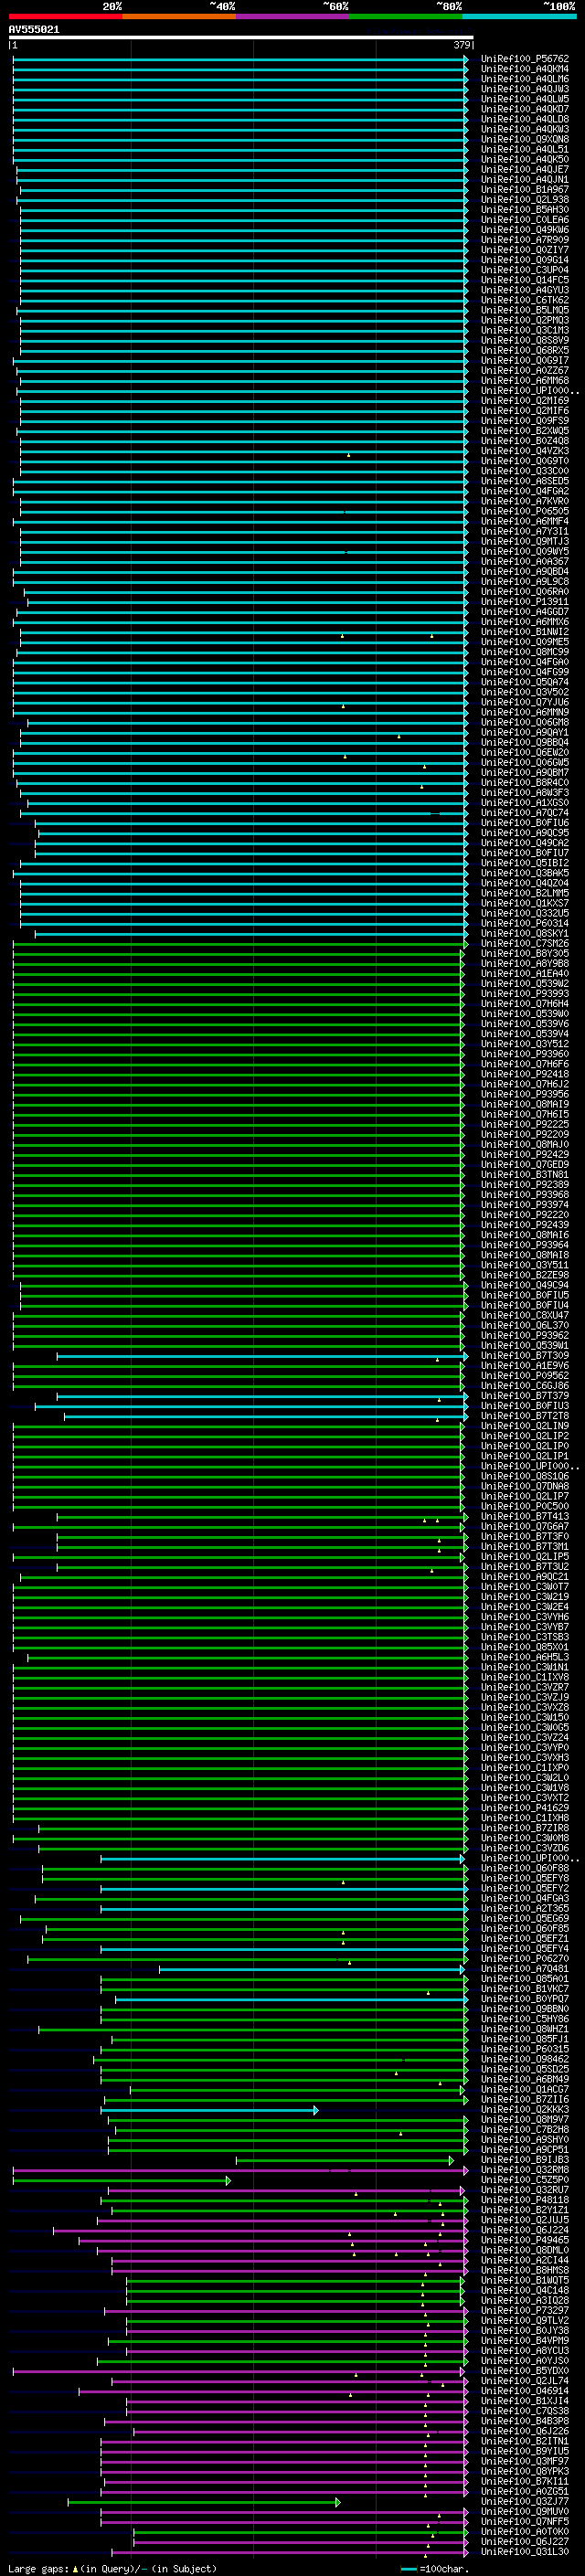Open hit UniRef100_A4QLM6
585x2576 pixels.
tap(525, 79)
